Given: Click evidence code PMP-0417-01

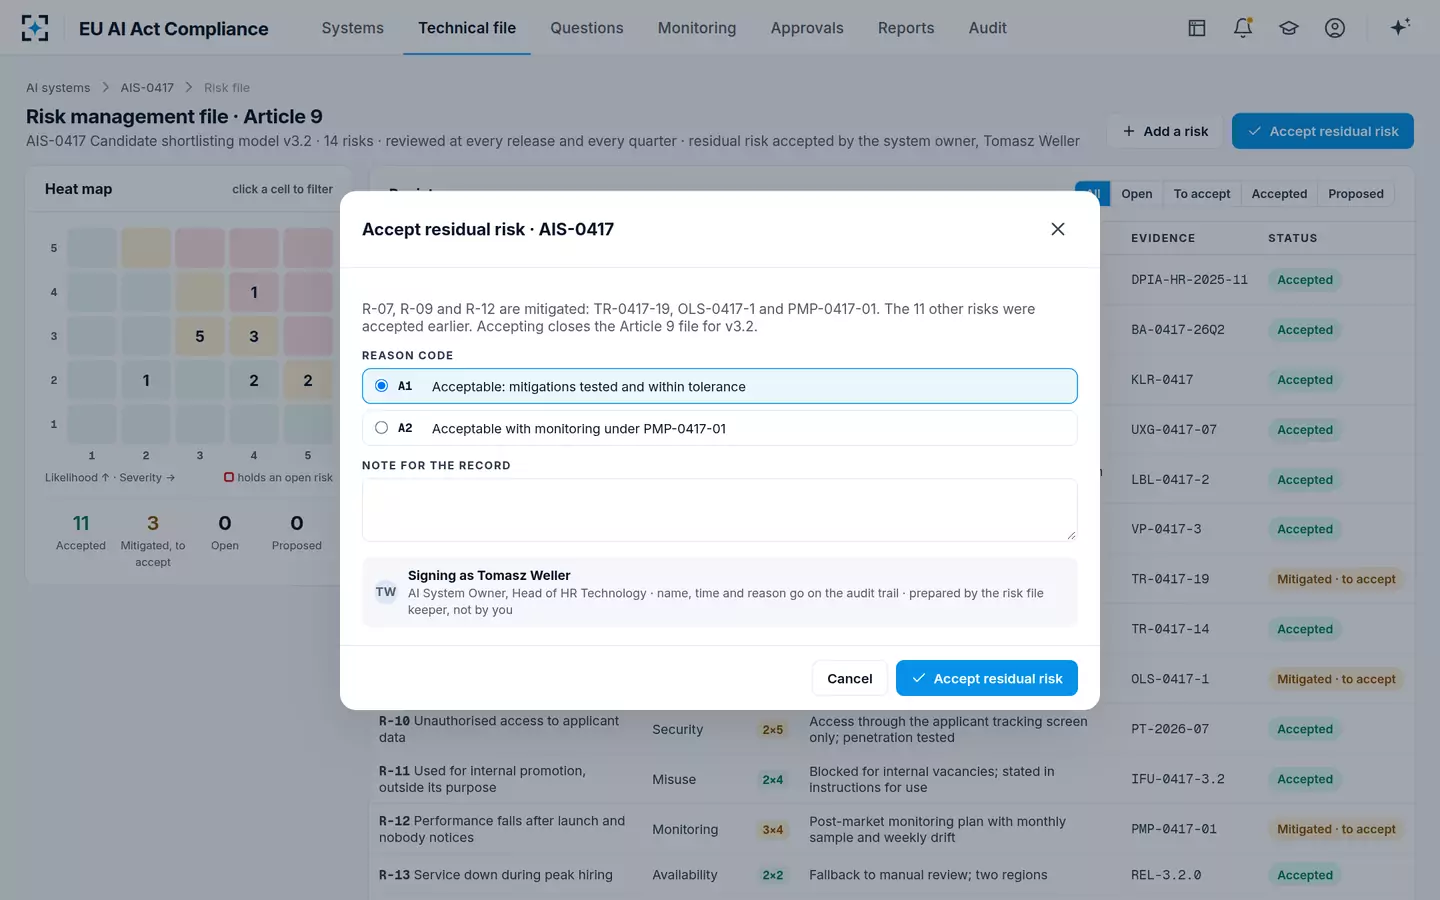Looking at the screenshot, I should pyautogui.click(x=1174, y=829).
